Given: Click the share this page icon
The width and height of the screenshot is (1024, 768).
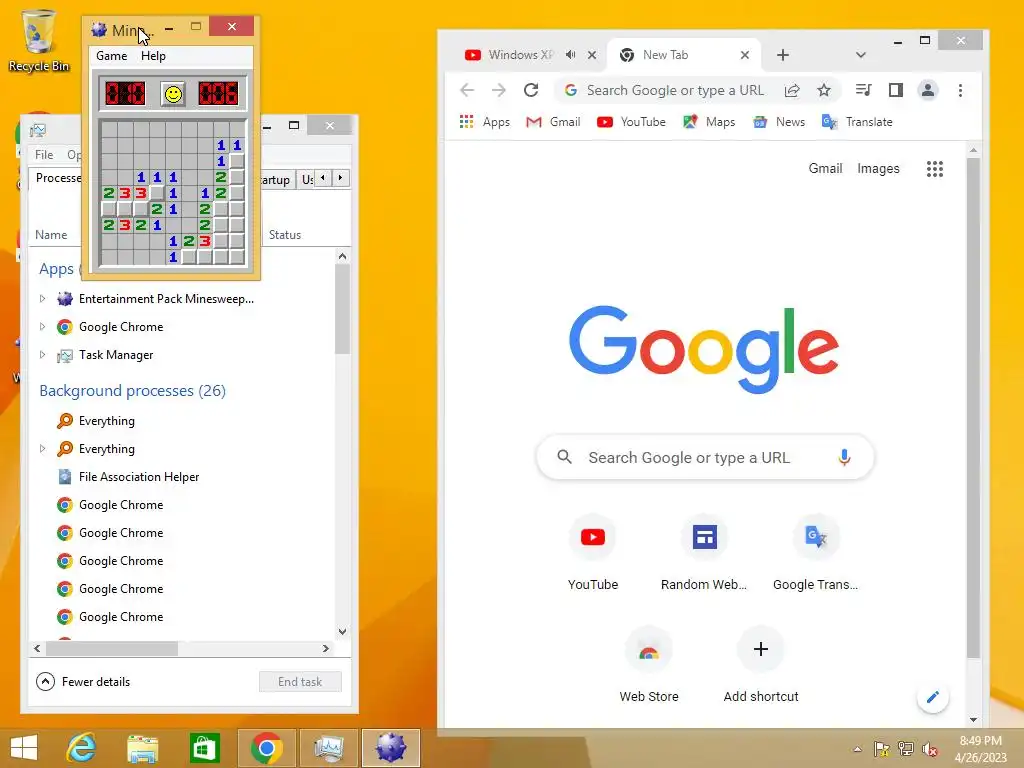Looking at the screenshot, I should point(792,90).
